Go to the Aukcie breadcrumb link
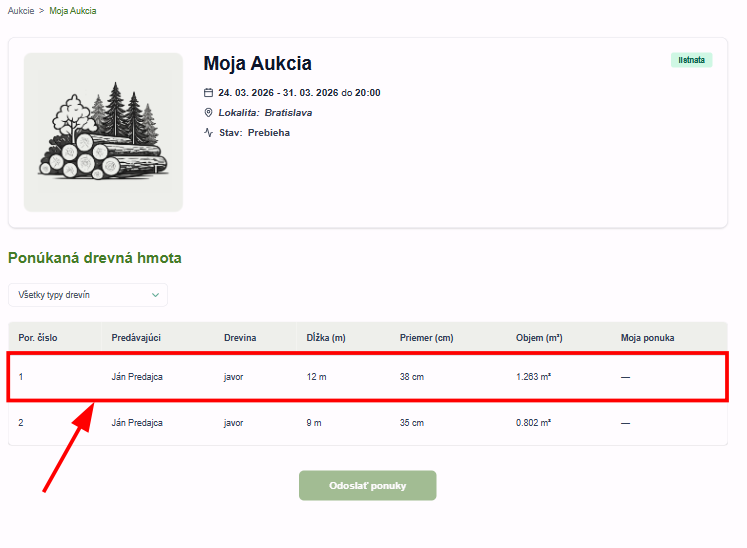 click(x=20, y=10)
